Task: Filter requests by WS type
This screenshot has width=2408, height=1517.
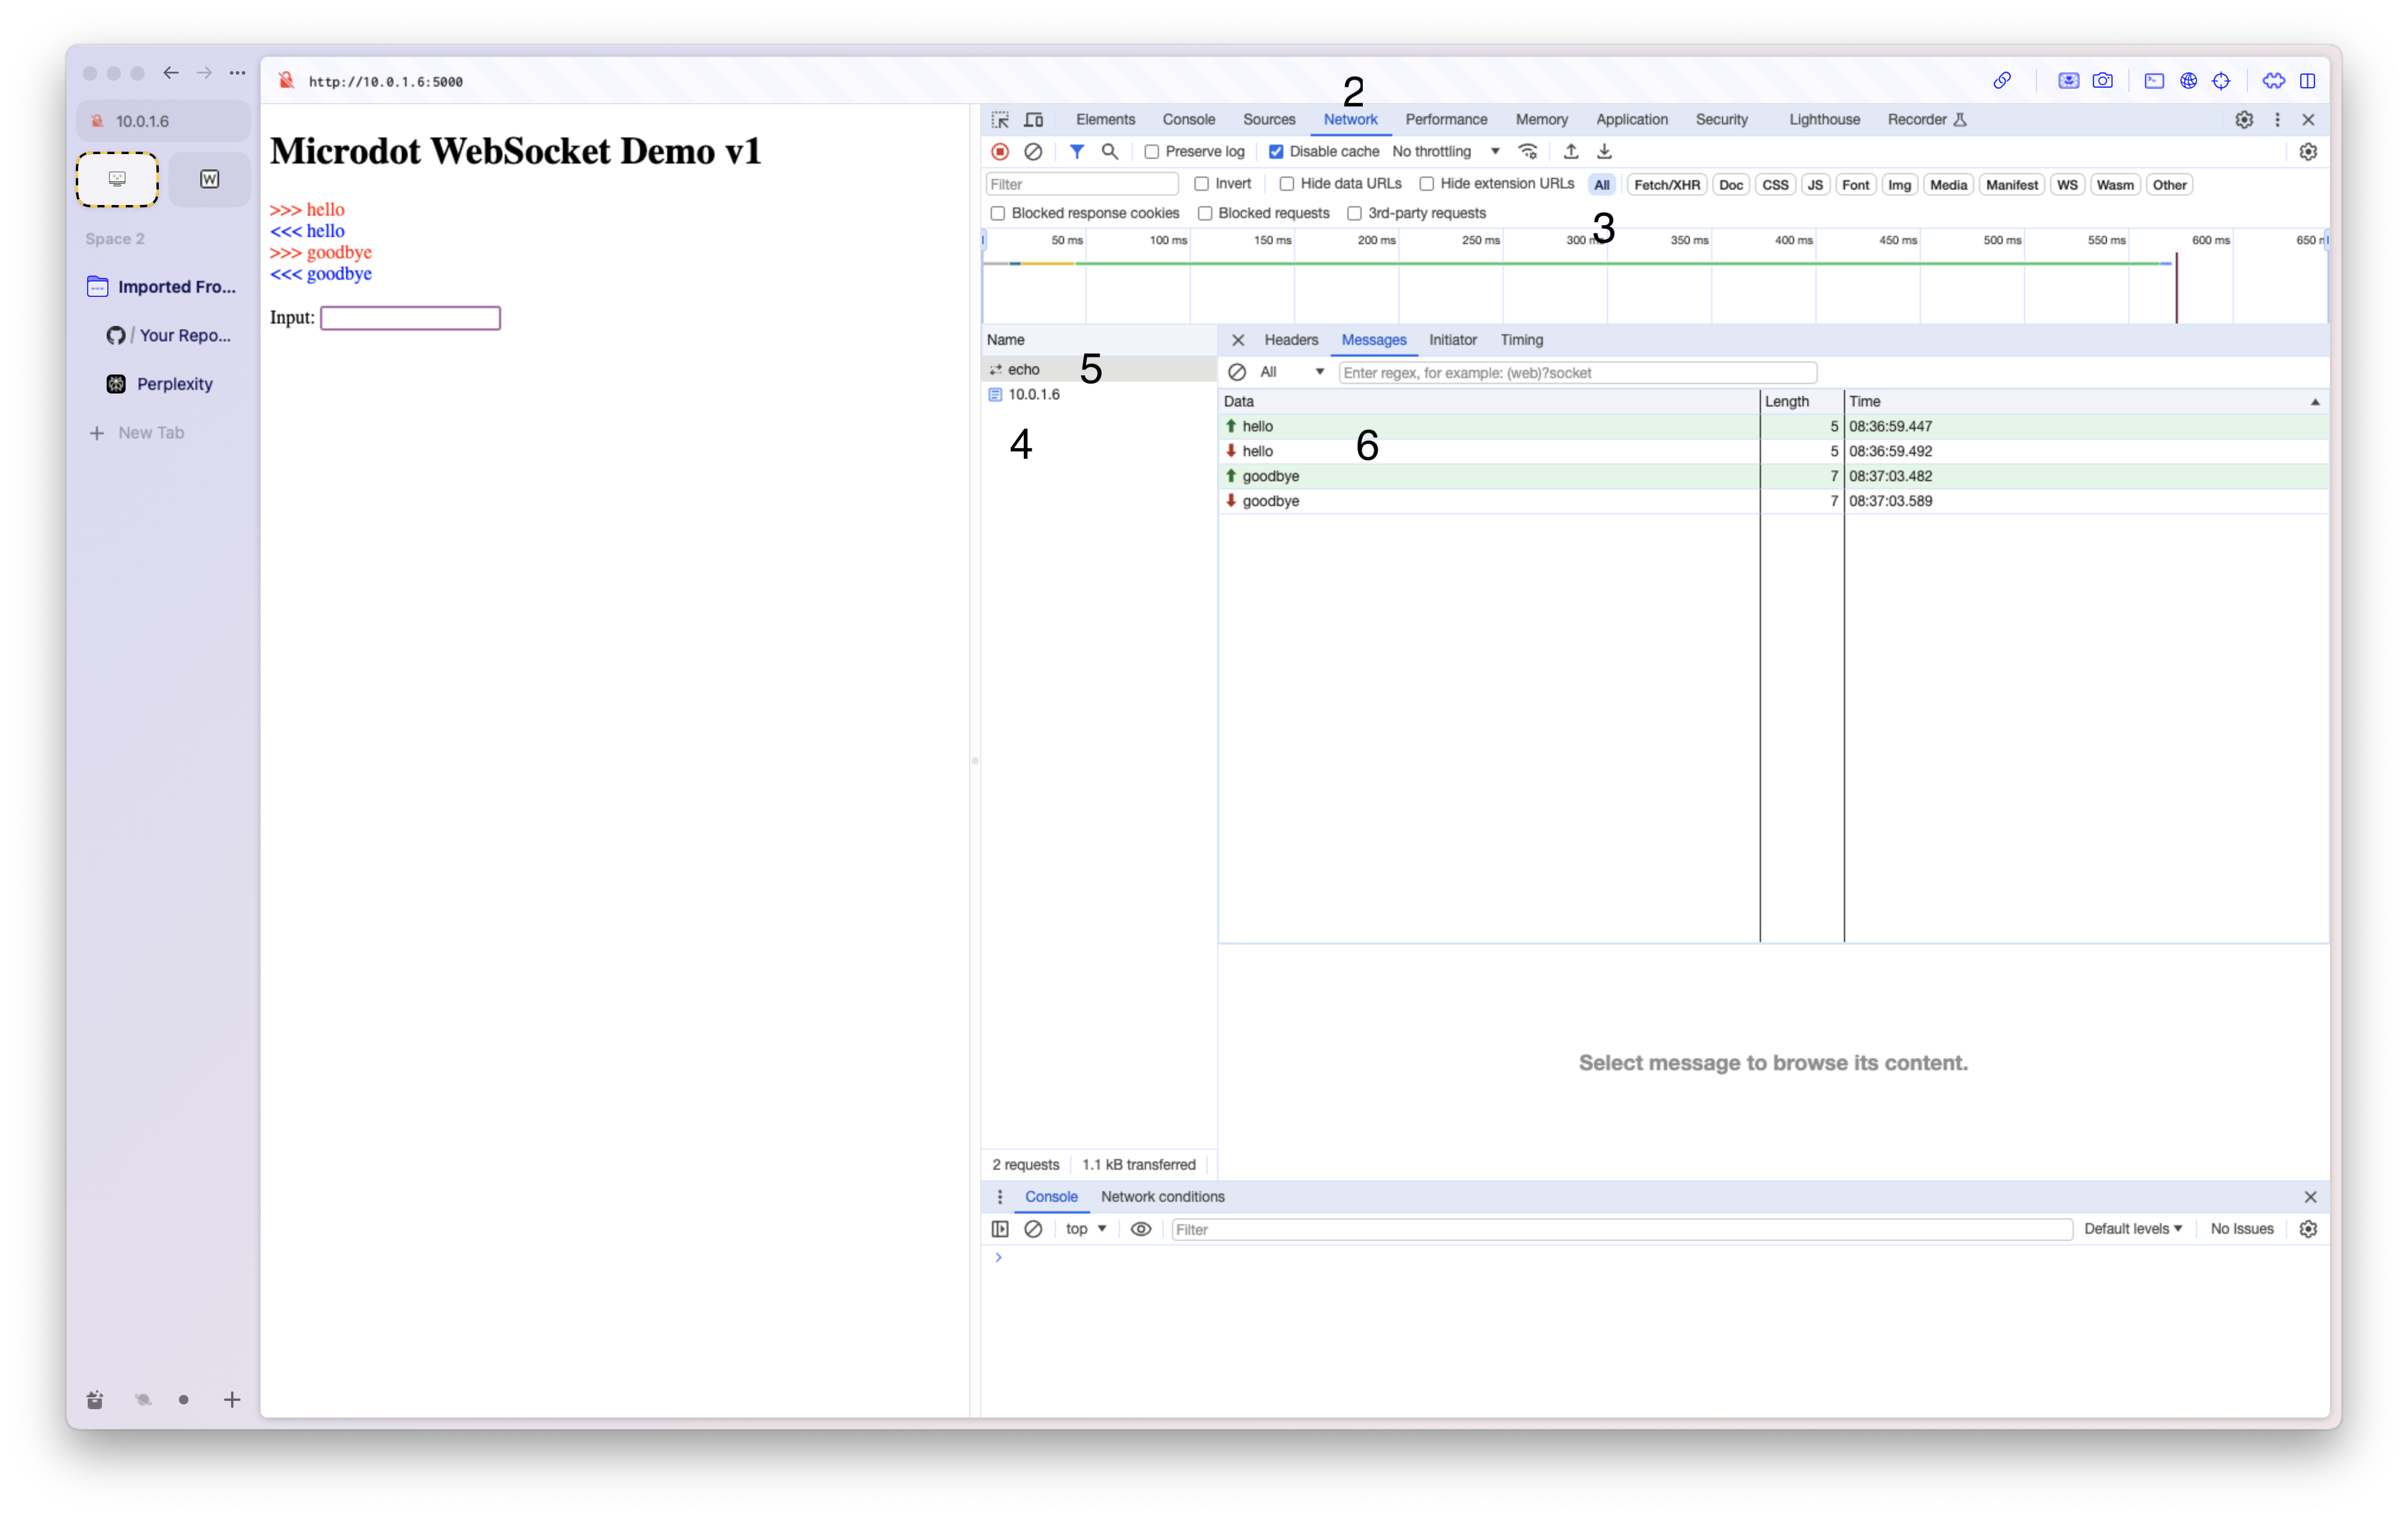Action: [x=2066, y=185]
